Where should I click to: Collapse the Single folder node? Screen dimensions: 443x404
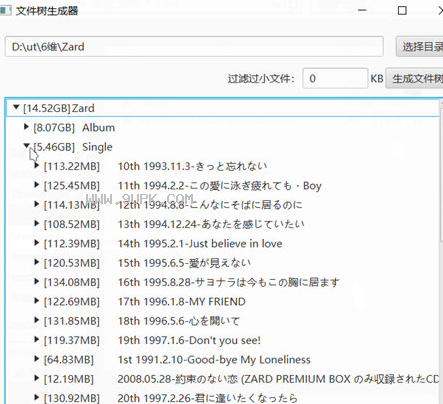pos(27,146)
